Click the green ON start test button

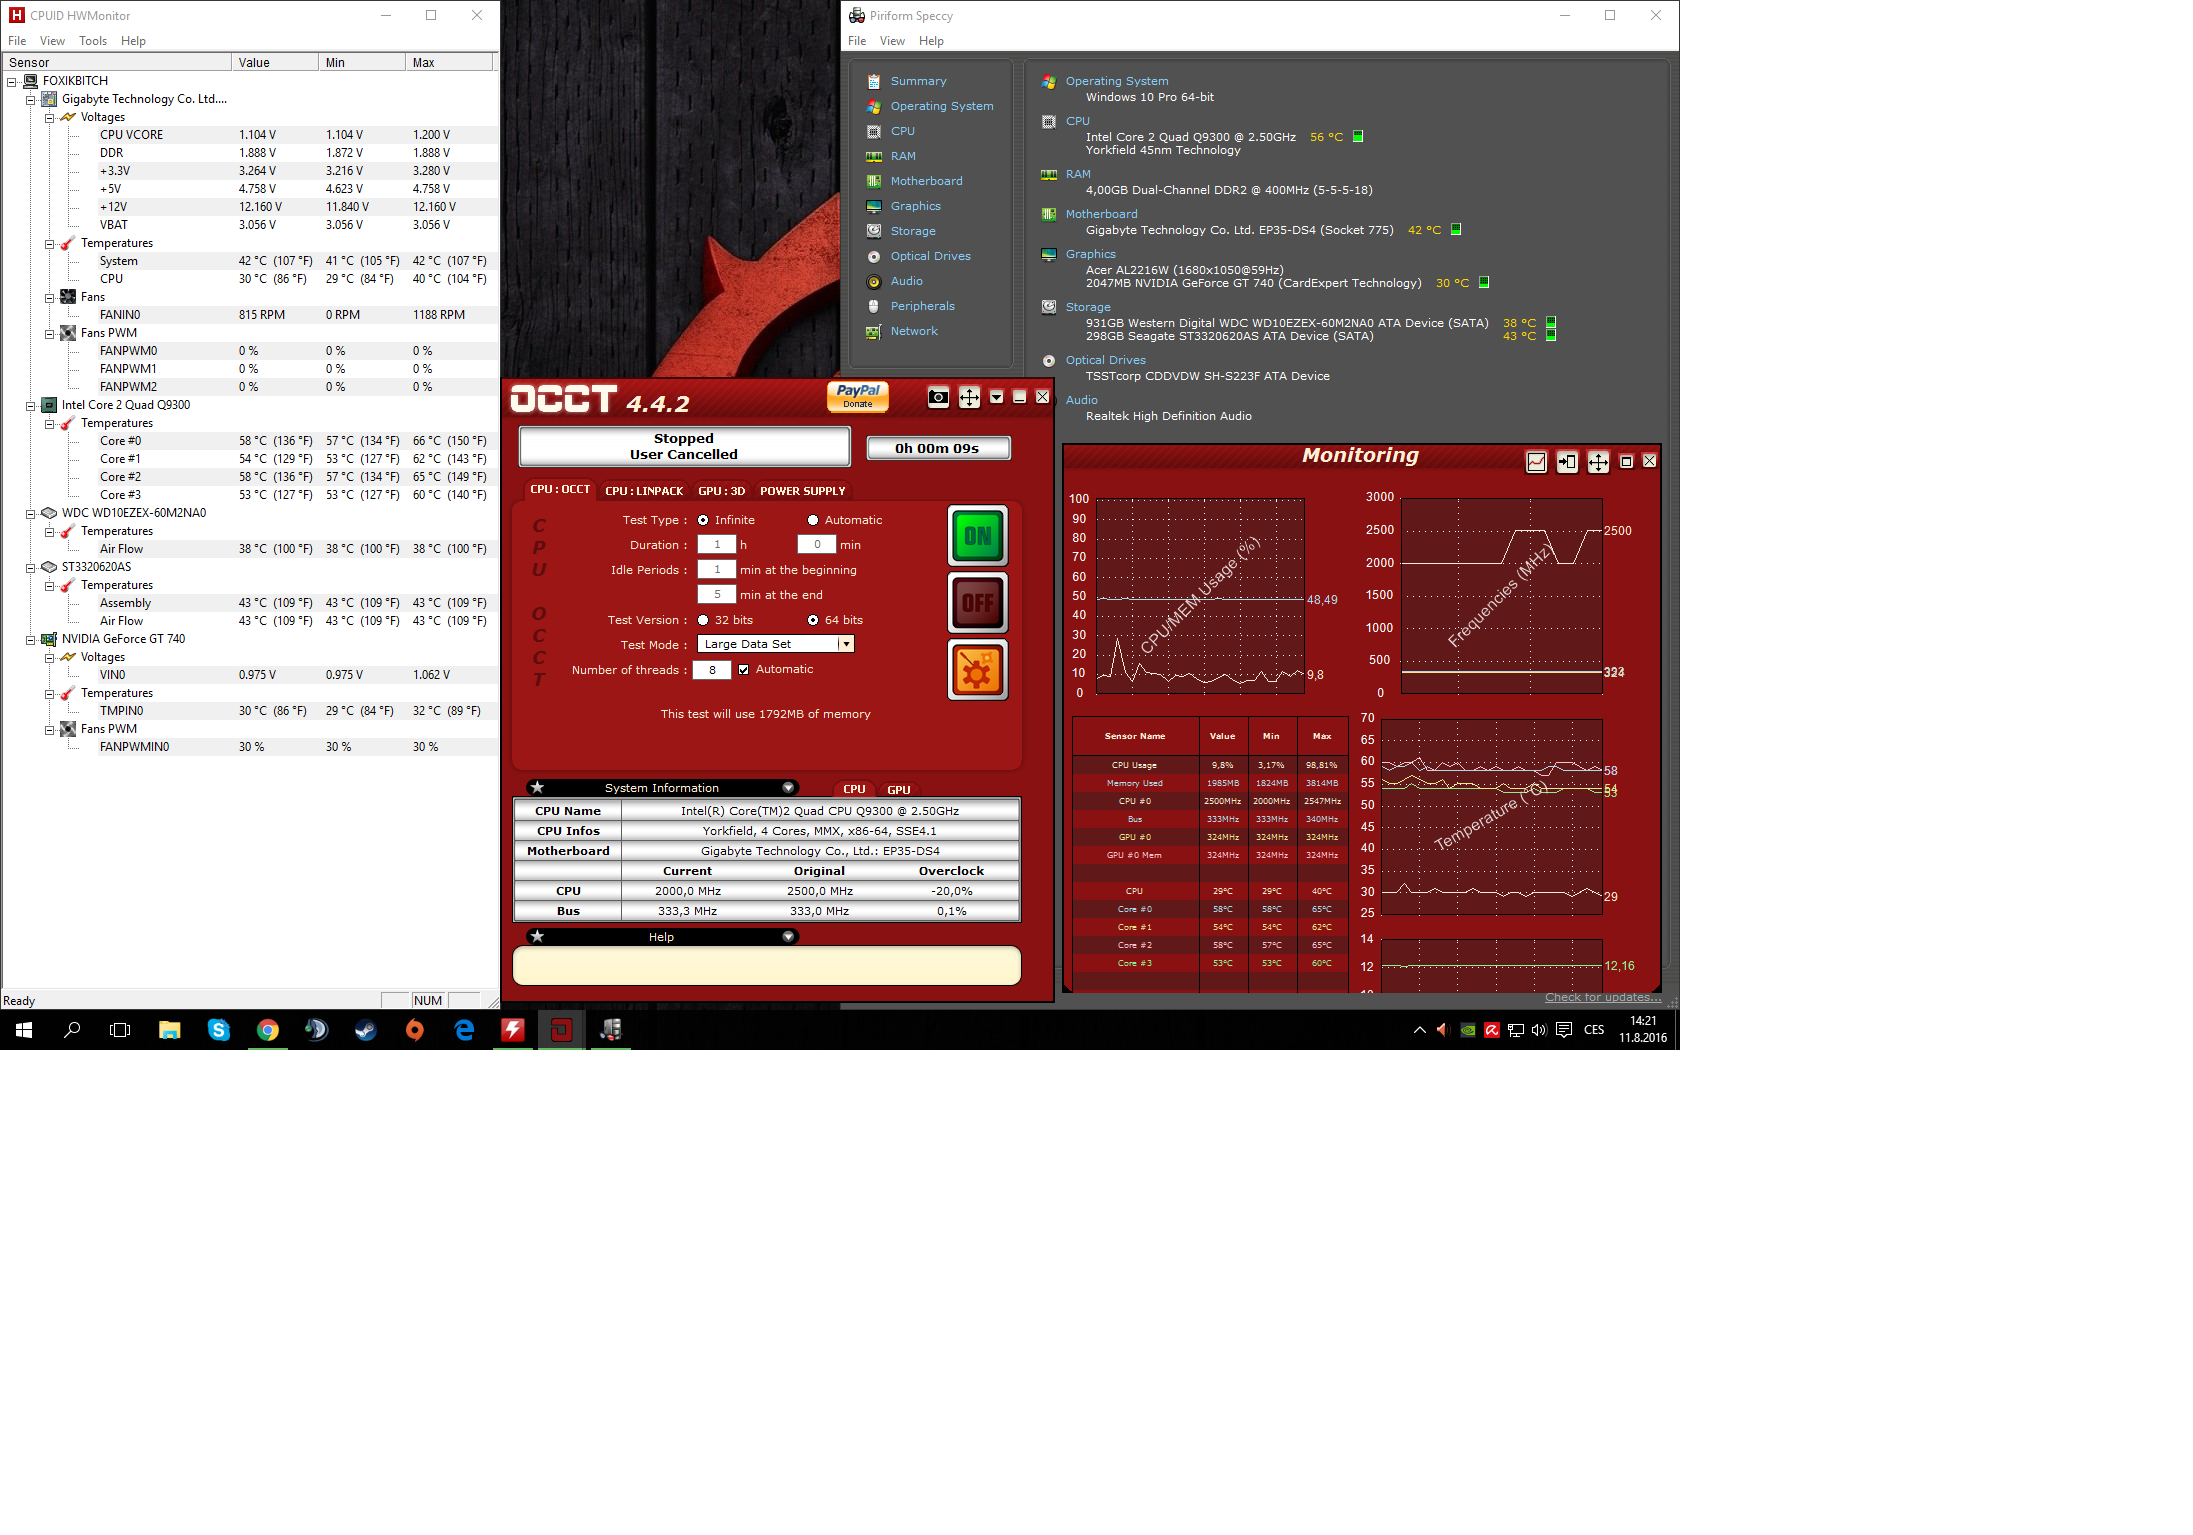977,536
